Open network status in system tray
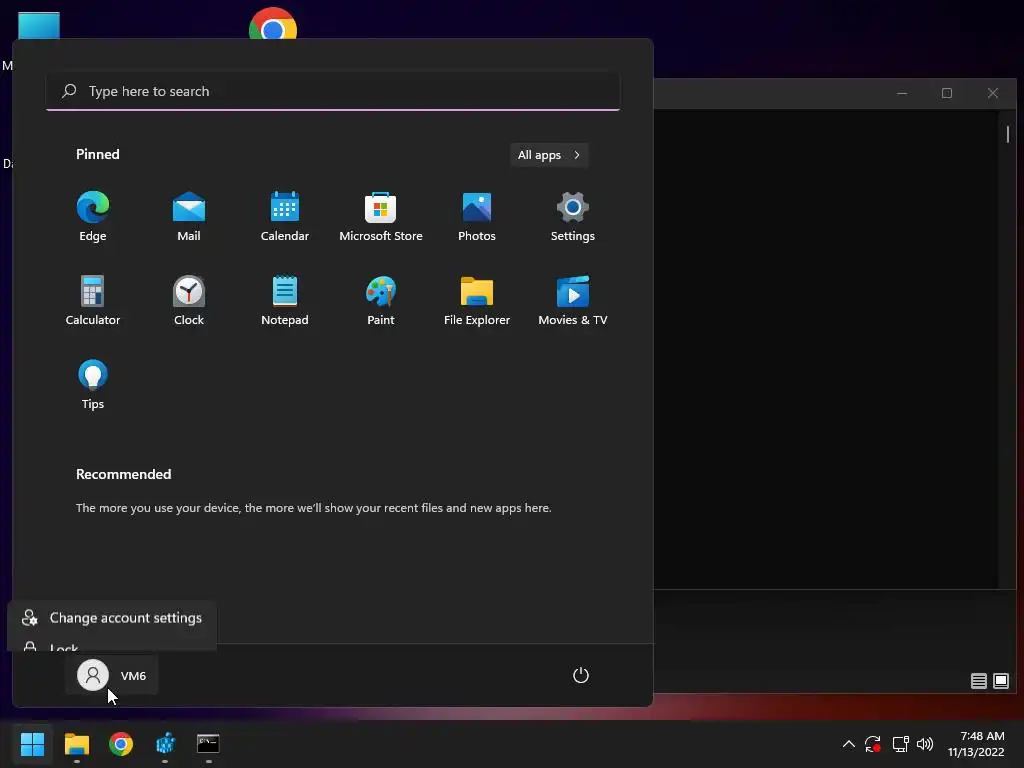Viewport: 1024px width, 768px height. 901,744
